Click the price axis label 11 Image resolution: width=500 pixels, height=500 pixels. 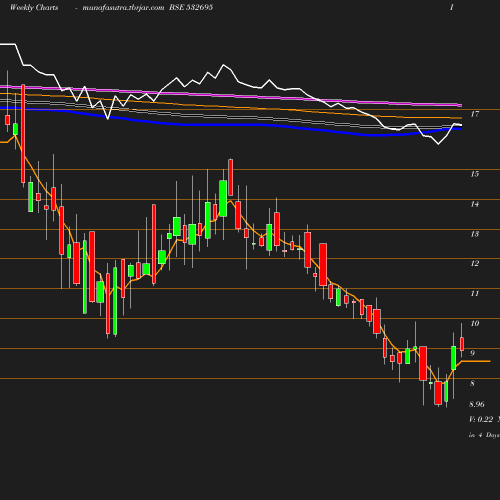click(x=475, y=294)
